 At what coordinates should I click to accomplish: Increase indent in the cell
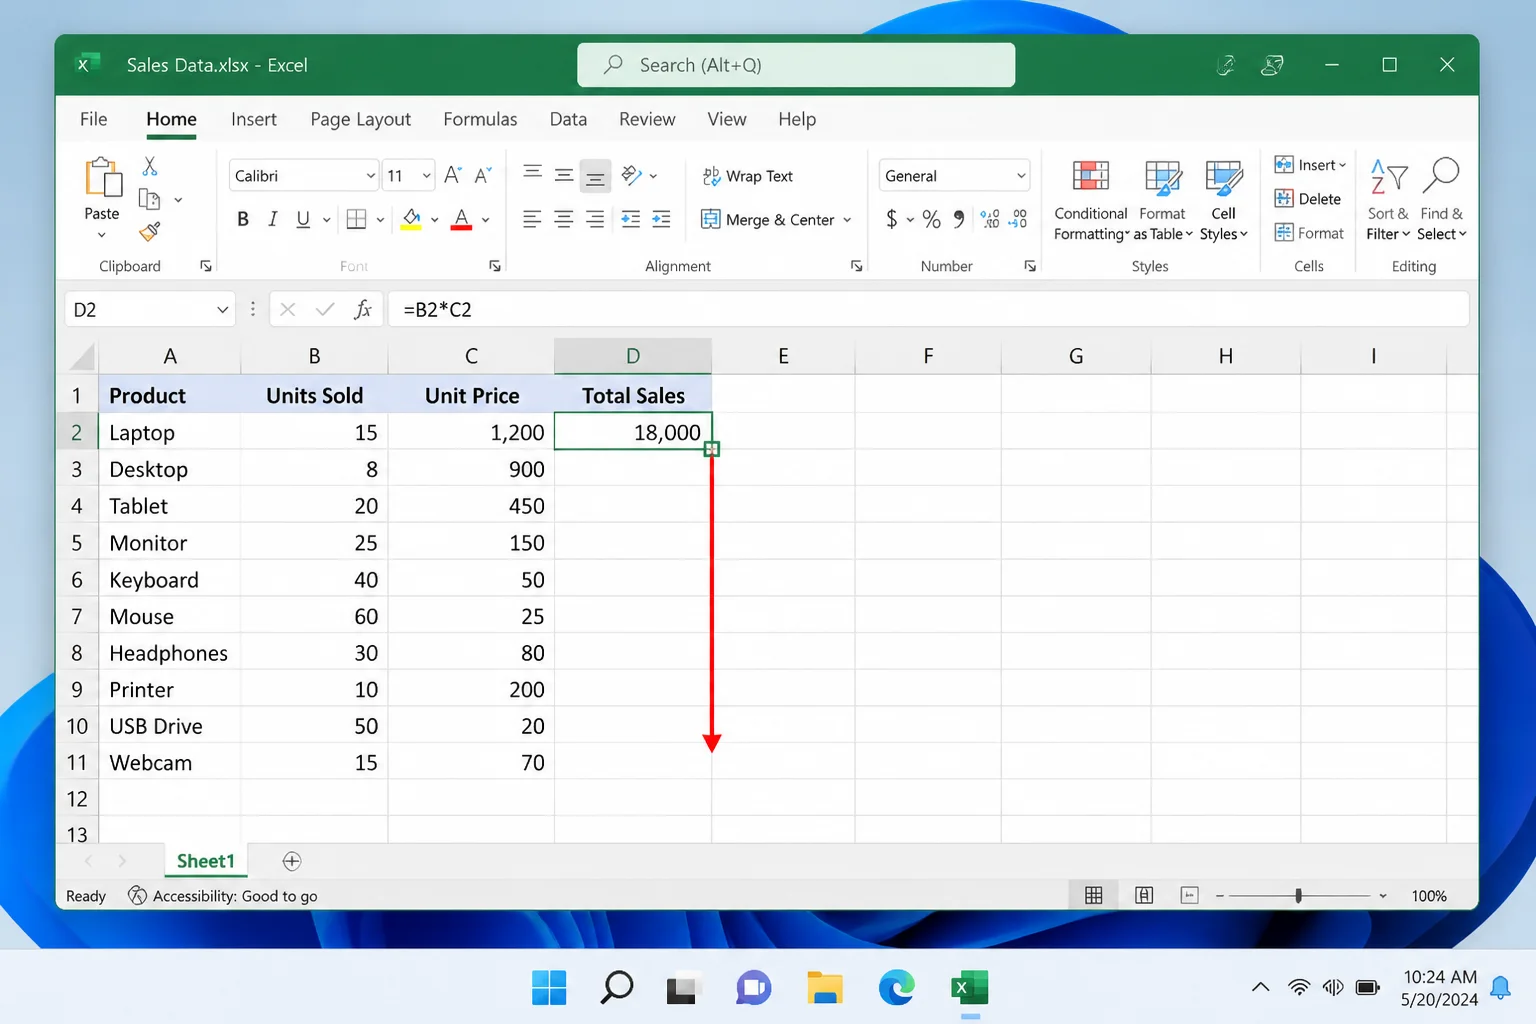pyautogui.click(x=661, y=219)
